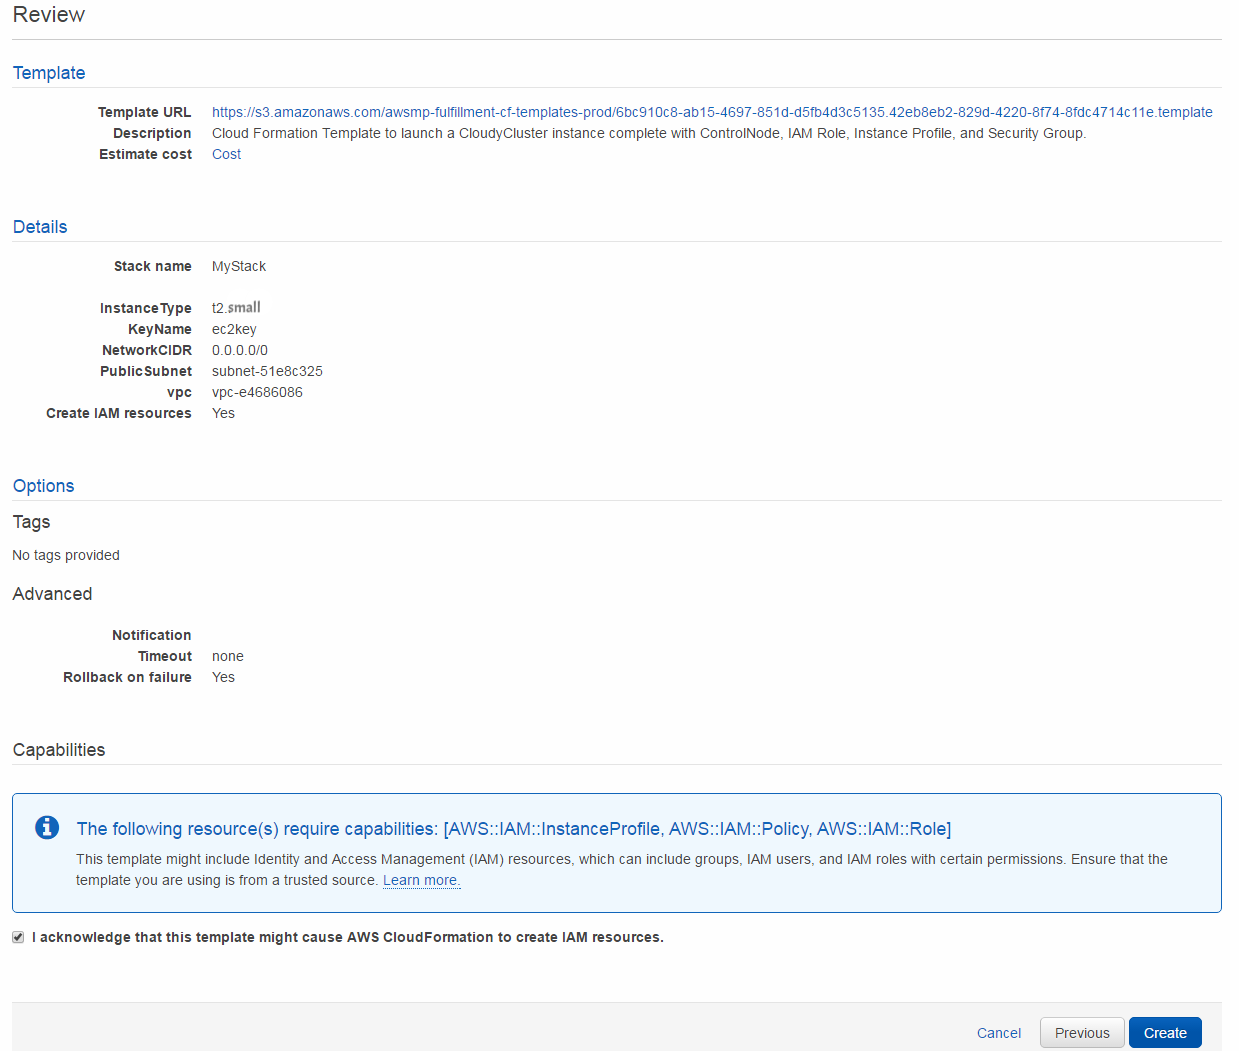Open the Estimate cost 'Cost' link
Screen dimensions: 1239x1051
point(226,154)
